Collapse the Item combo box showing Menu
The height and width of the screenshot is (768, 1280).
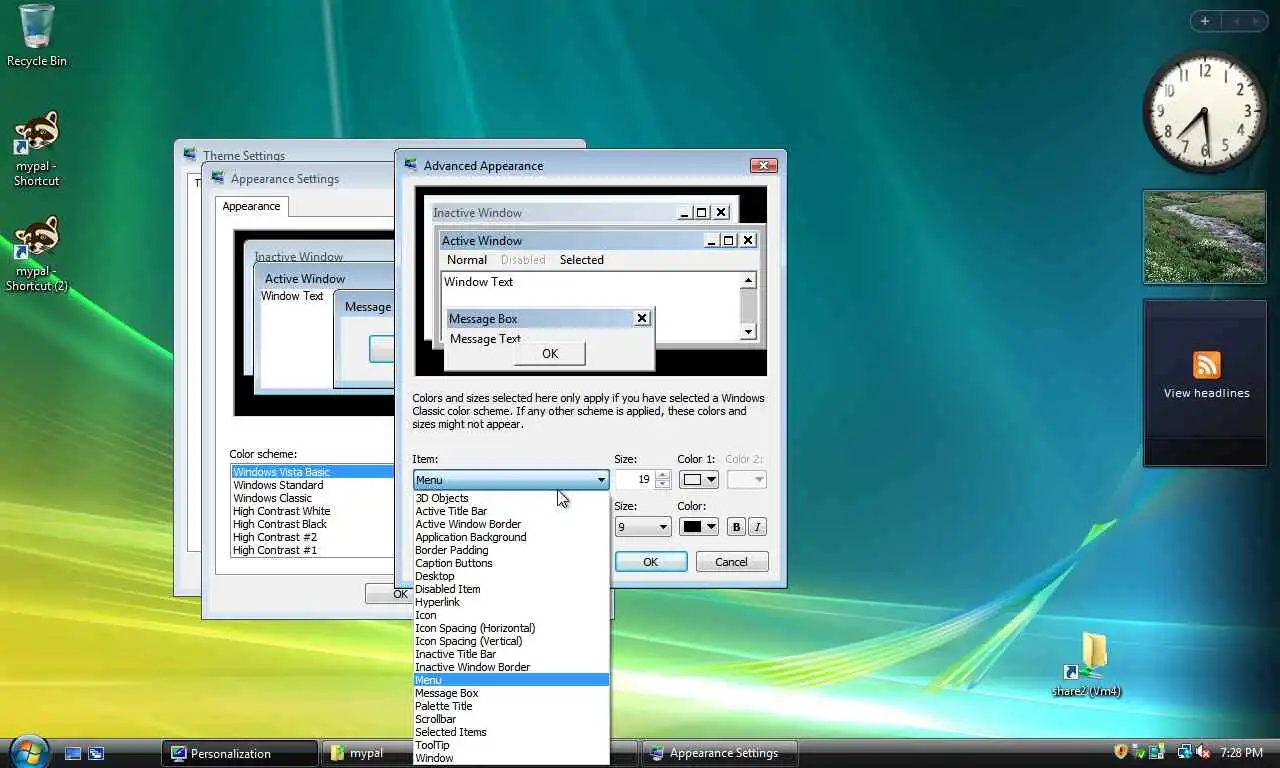click(511, 480)
